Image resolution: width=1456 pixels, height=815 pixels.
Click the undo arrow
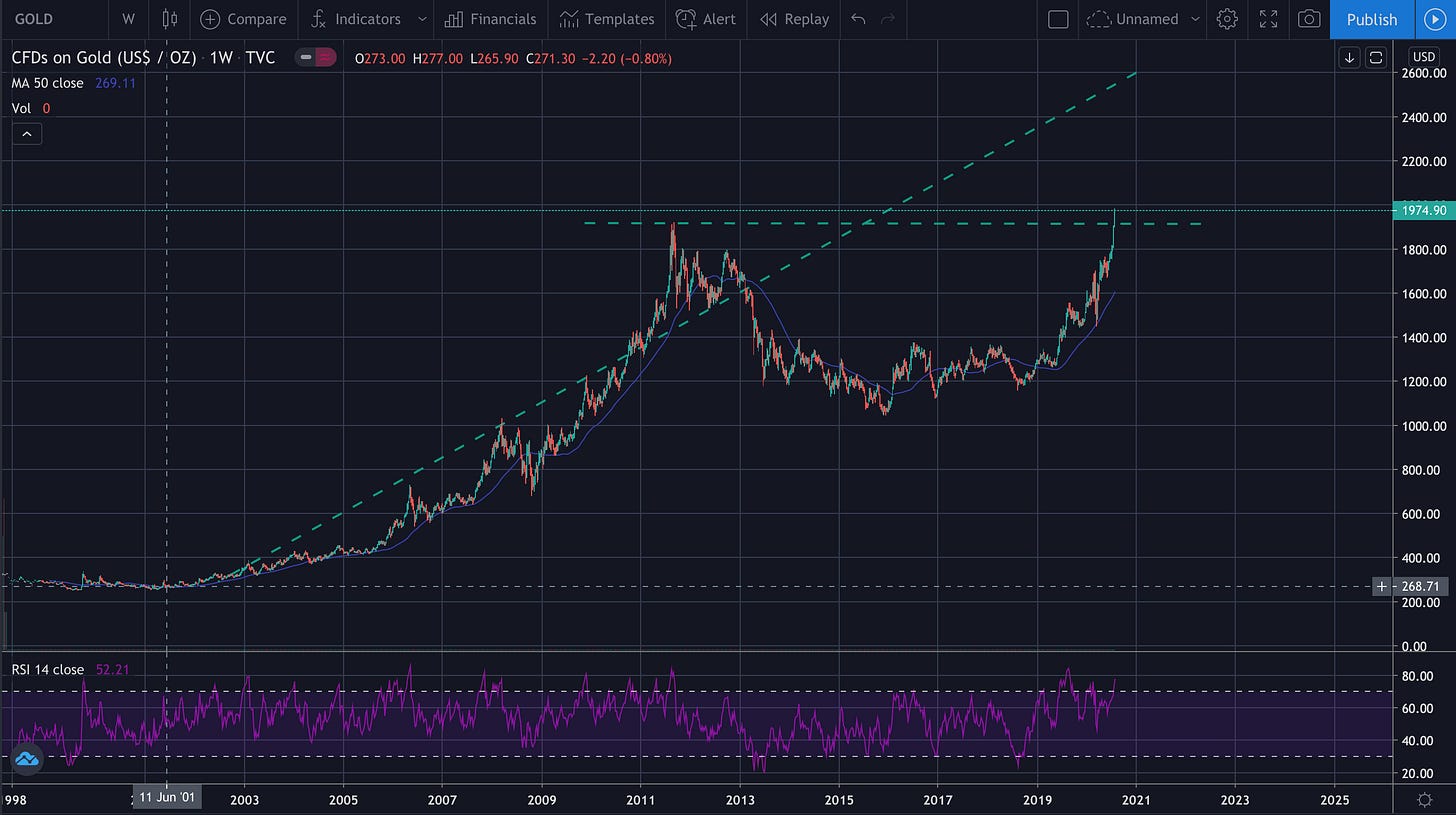858,19
